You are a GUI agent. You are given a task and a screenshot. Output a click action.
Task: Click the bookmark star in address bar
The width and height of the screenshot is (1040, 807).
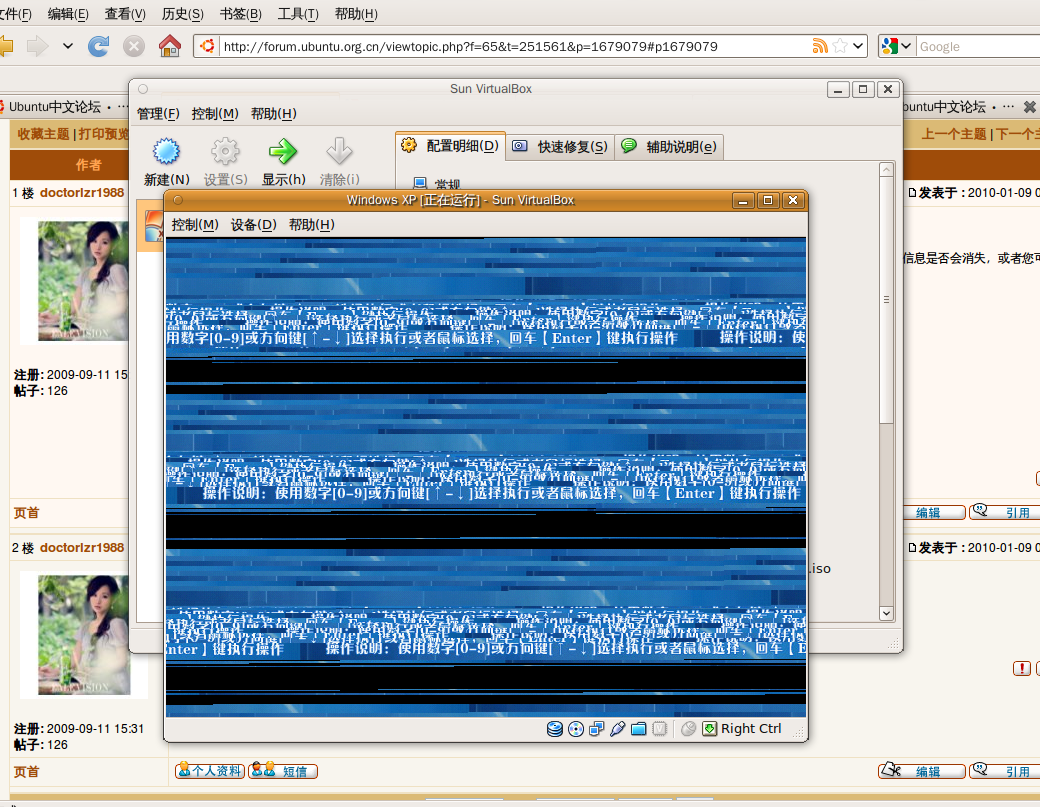coord(840,46)
